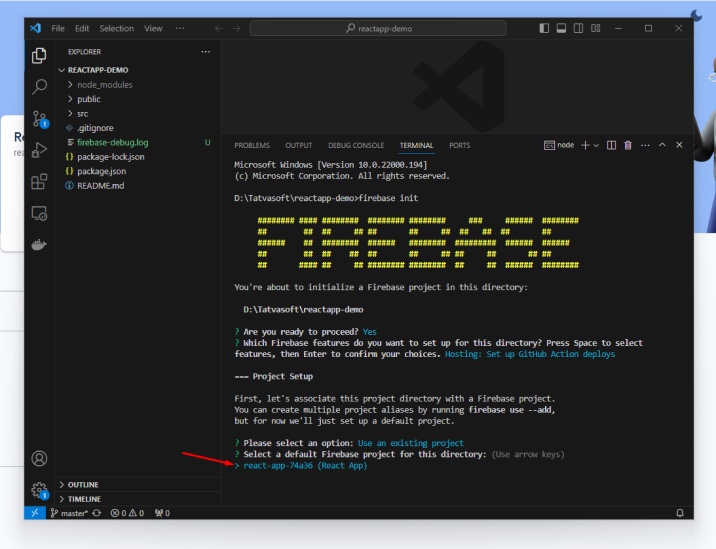Maximize the panel with the up chevron
Viewport: 716px width, 549px height.
pyautogui.click(x=662, y=145)
